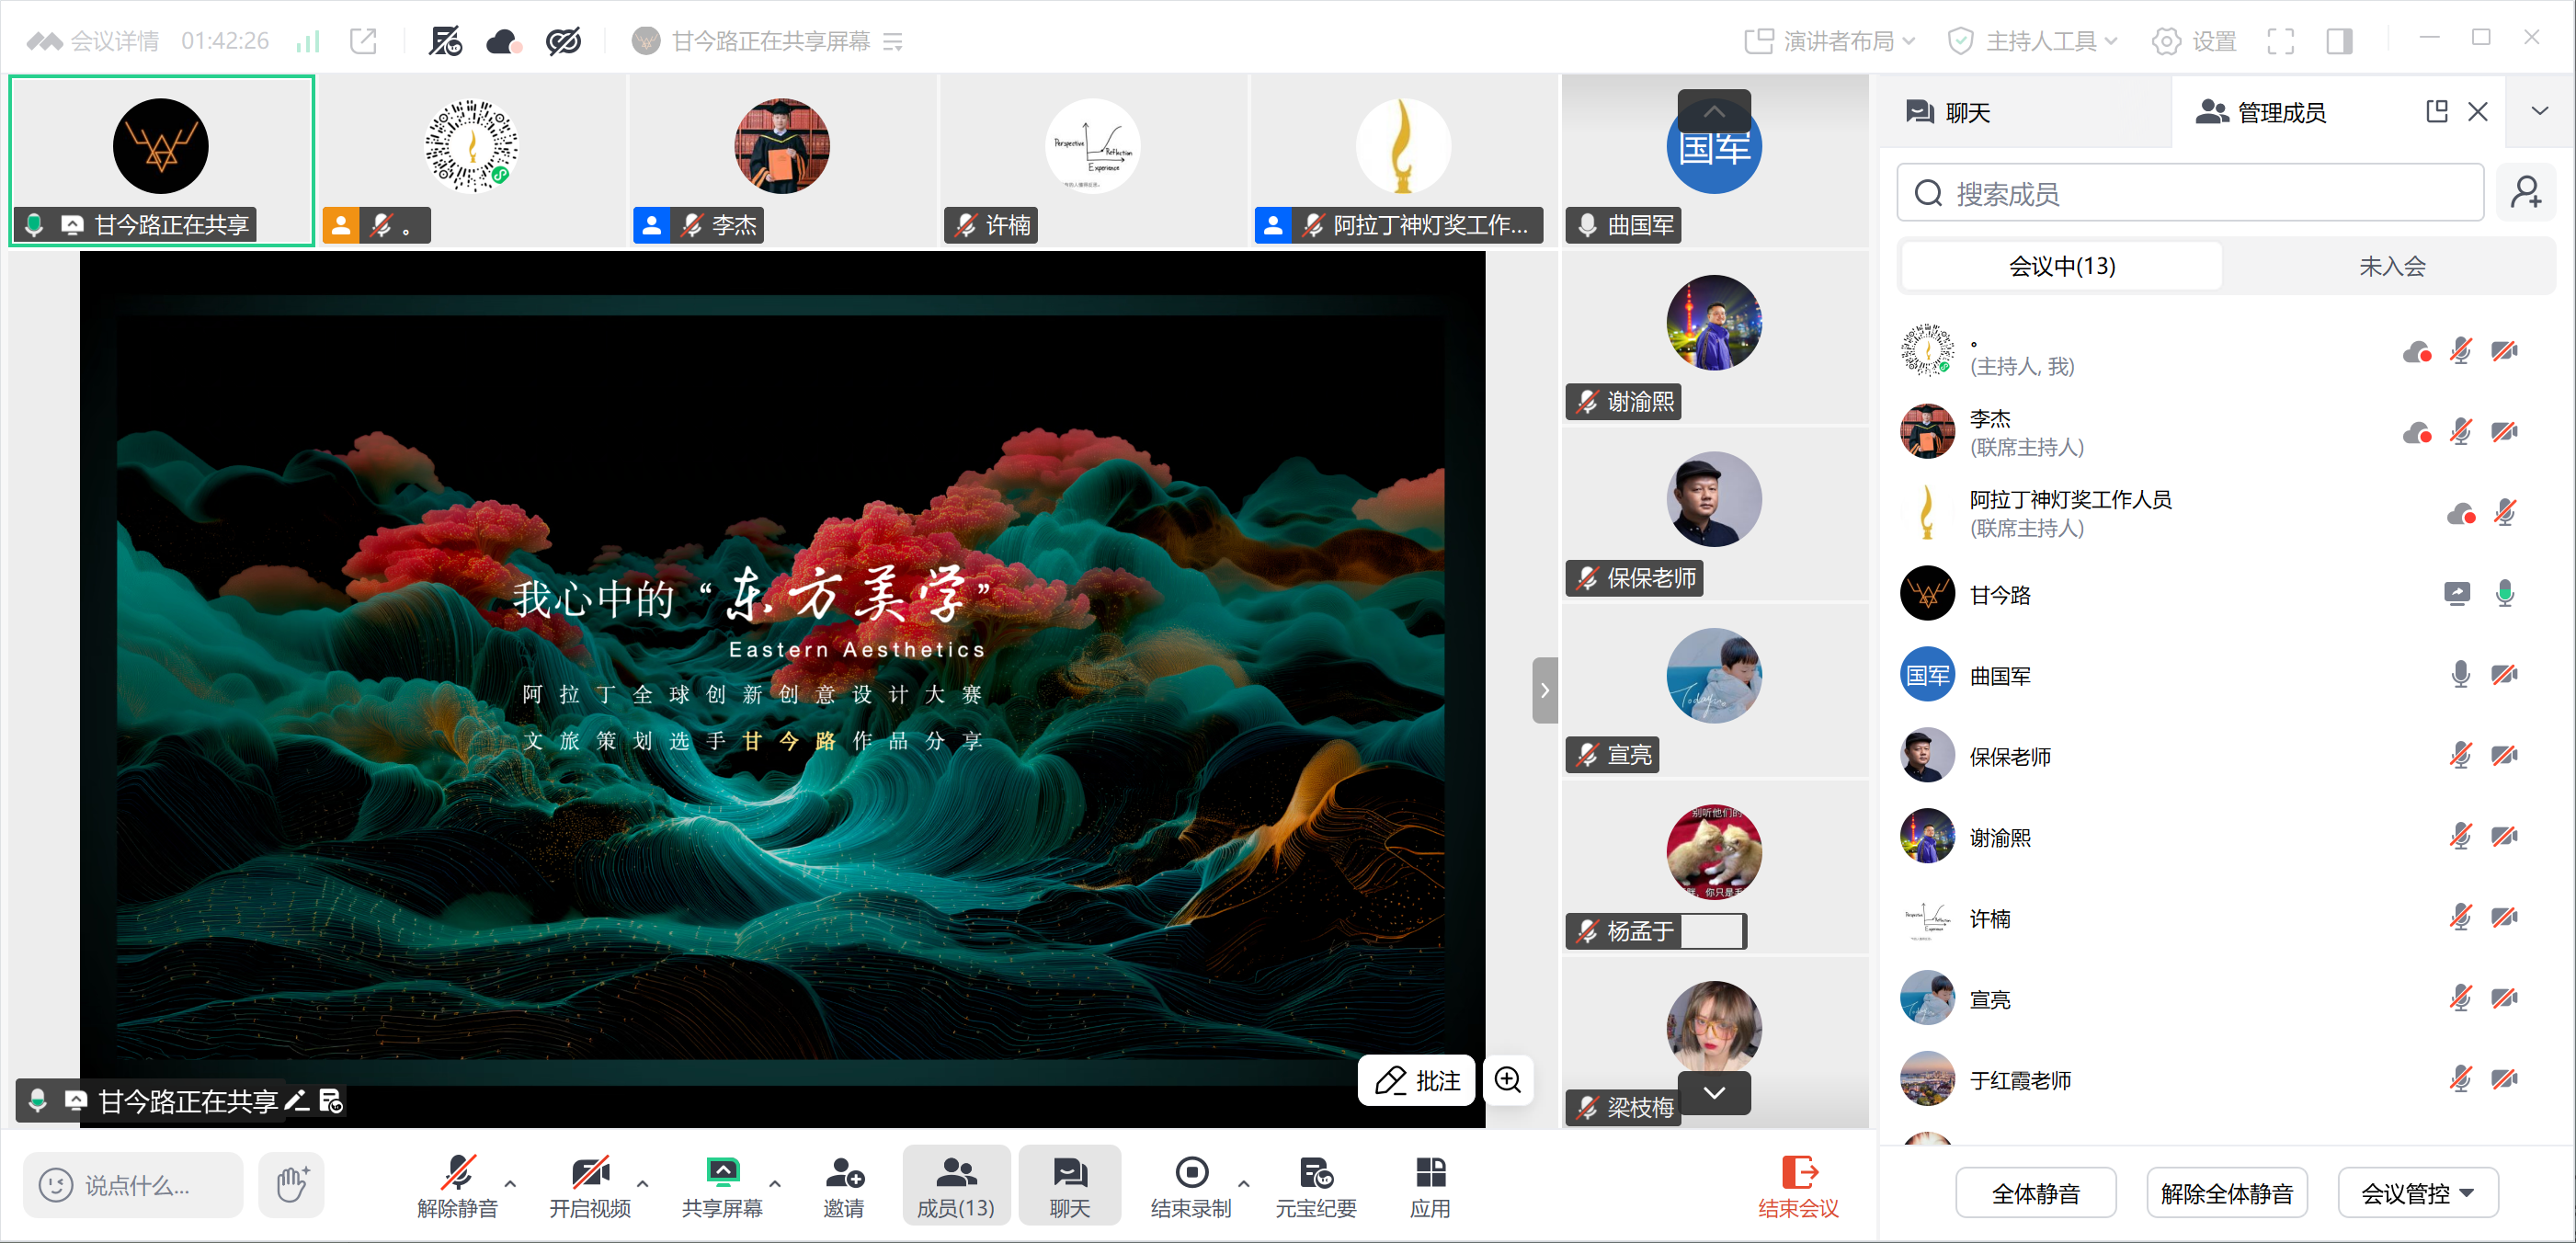Image resolution: width=2576 pixels, height=1243 pixels.
Task: Open the Settings gear
Action: (x=2194, y=41)
